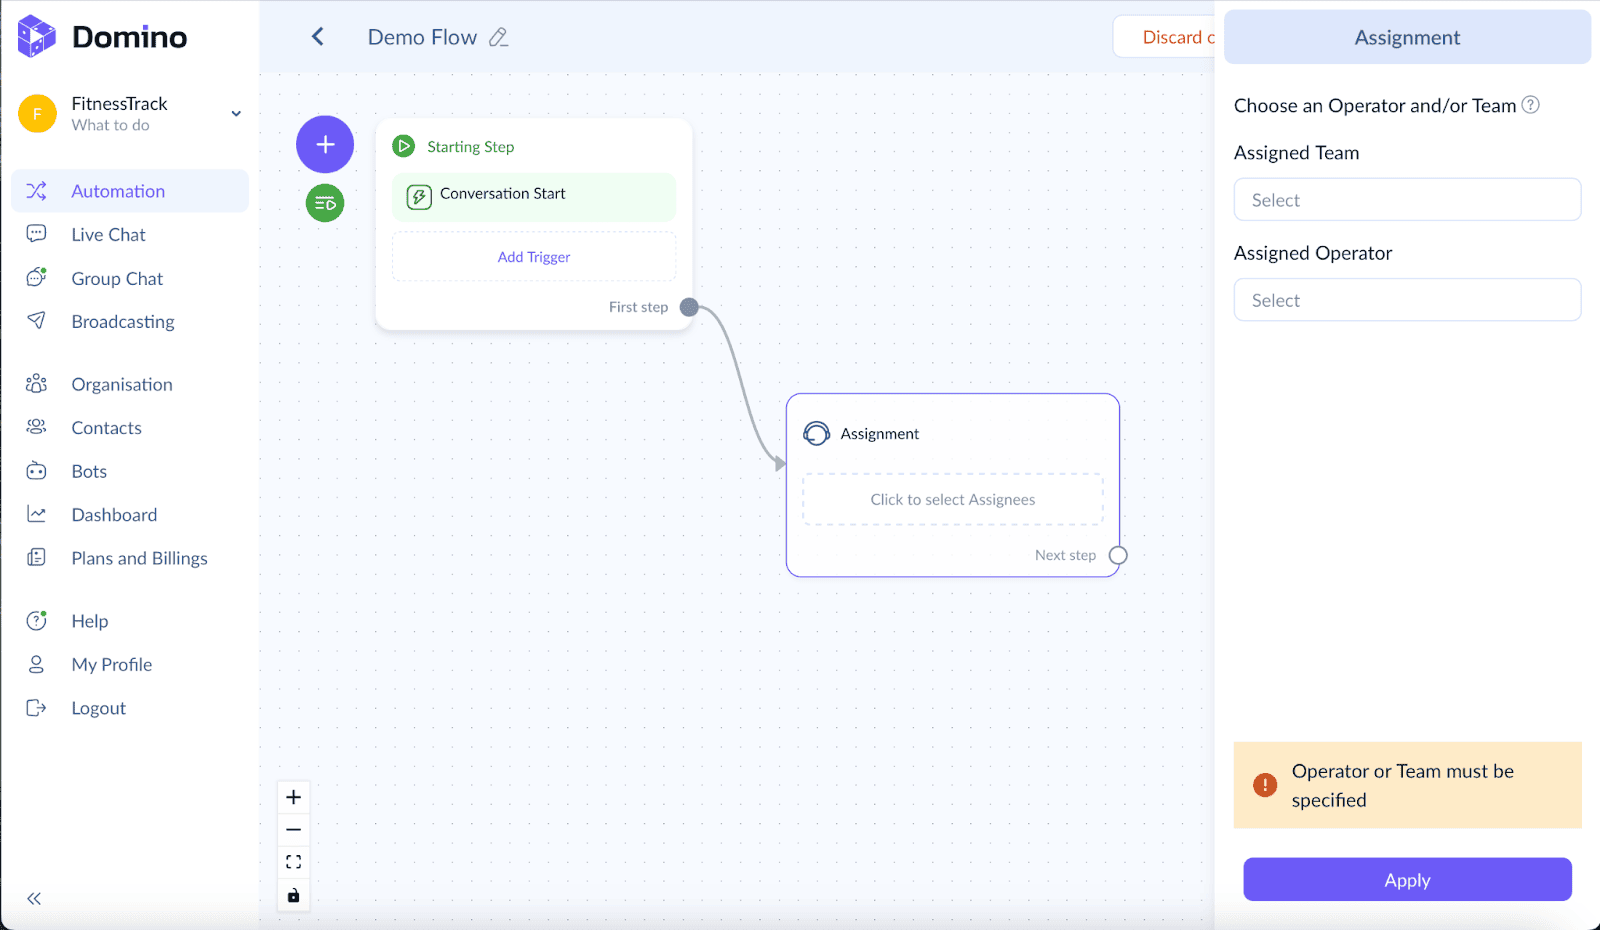Click the Help question icon

(x=36, y=621)
